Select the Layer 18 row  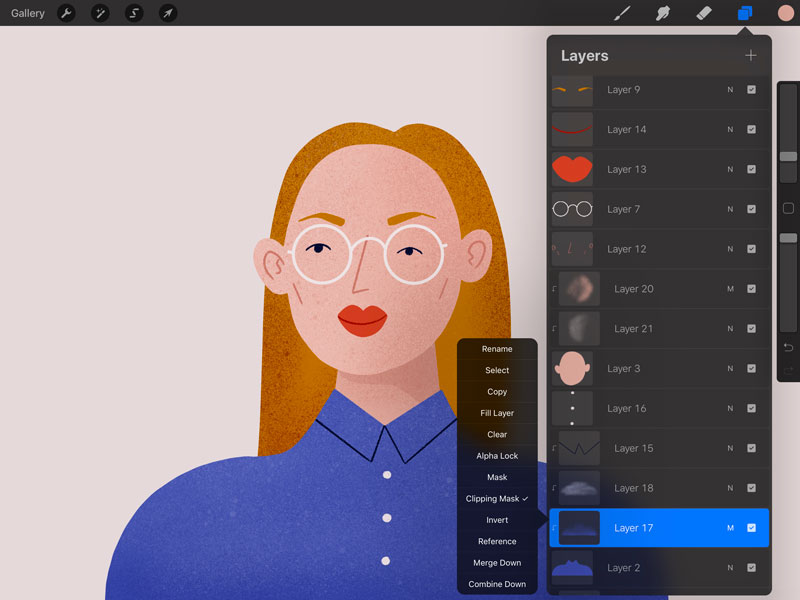659,488
